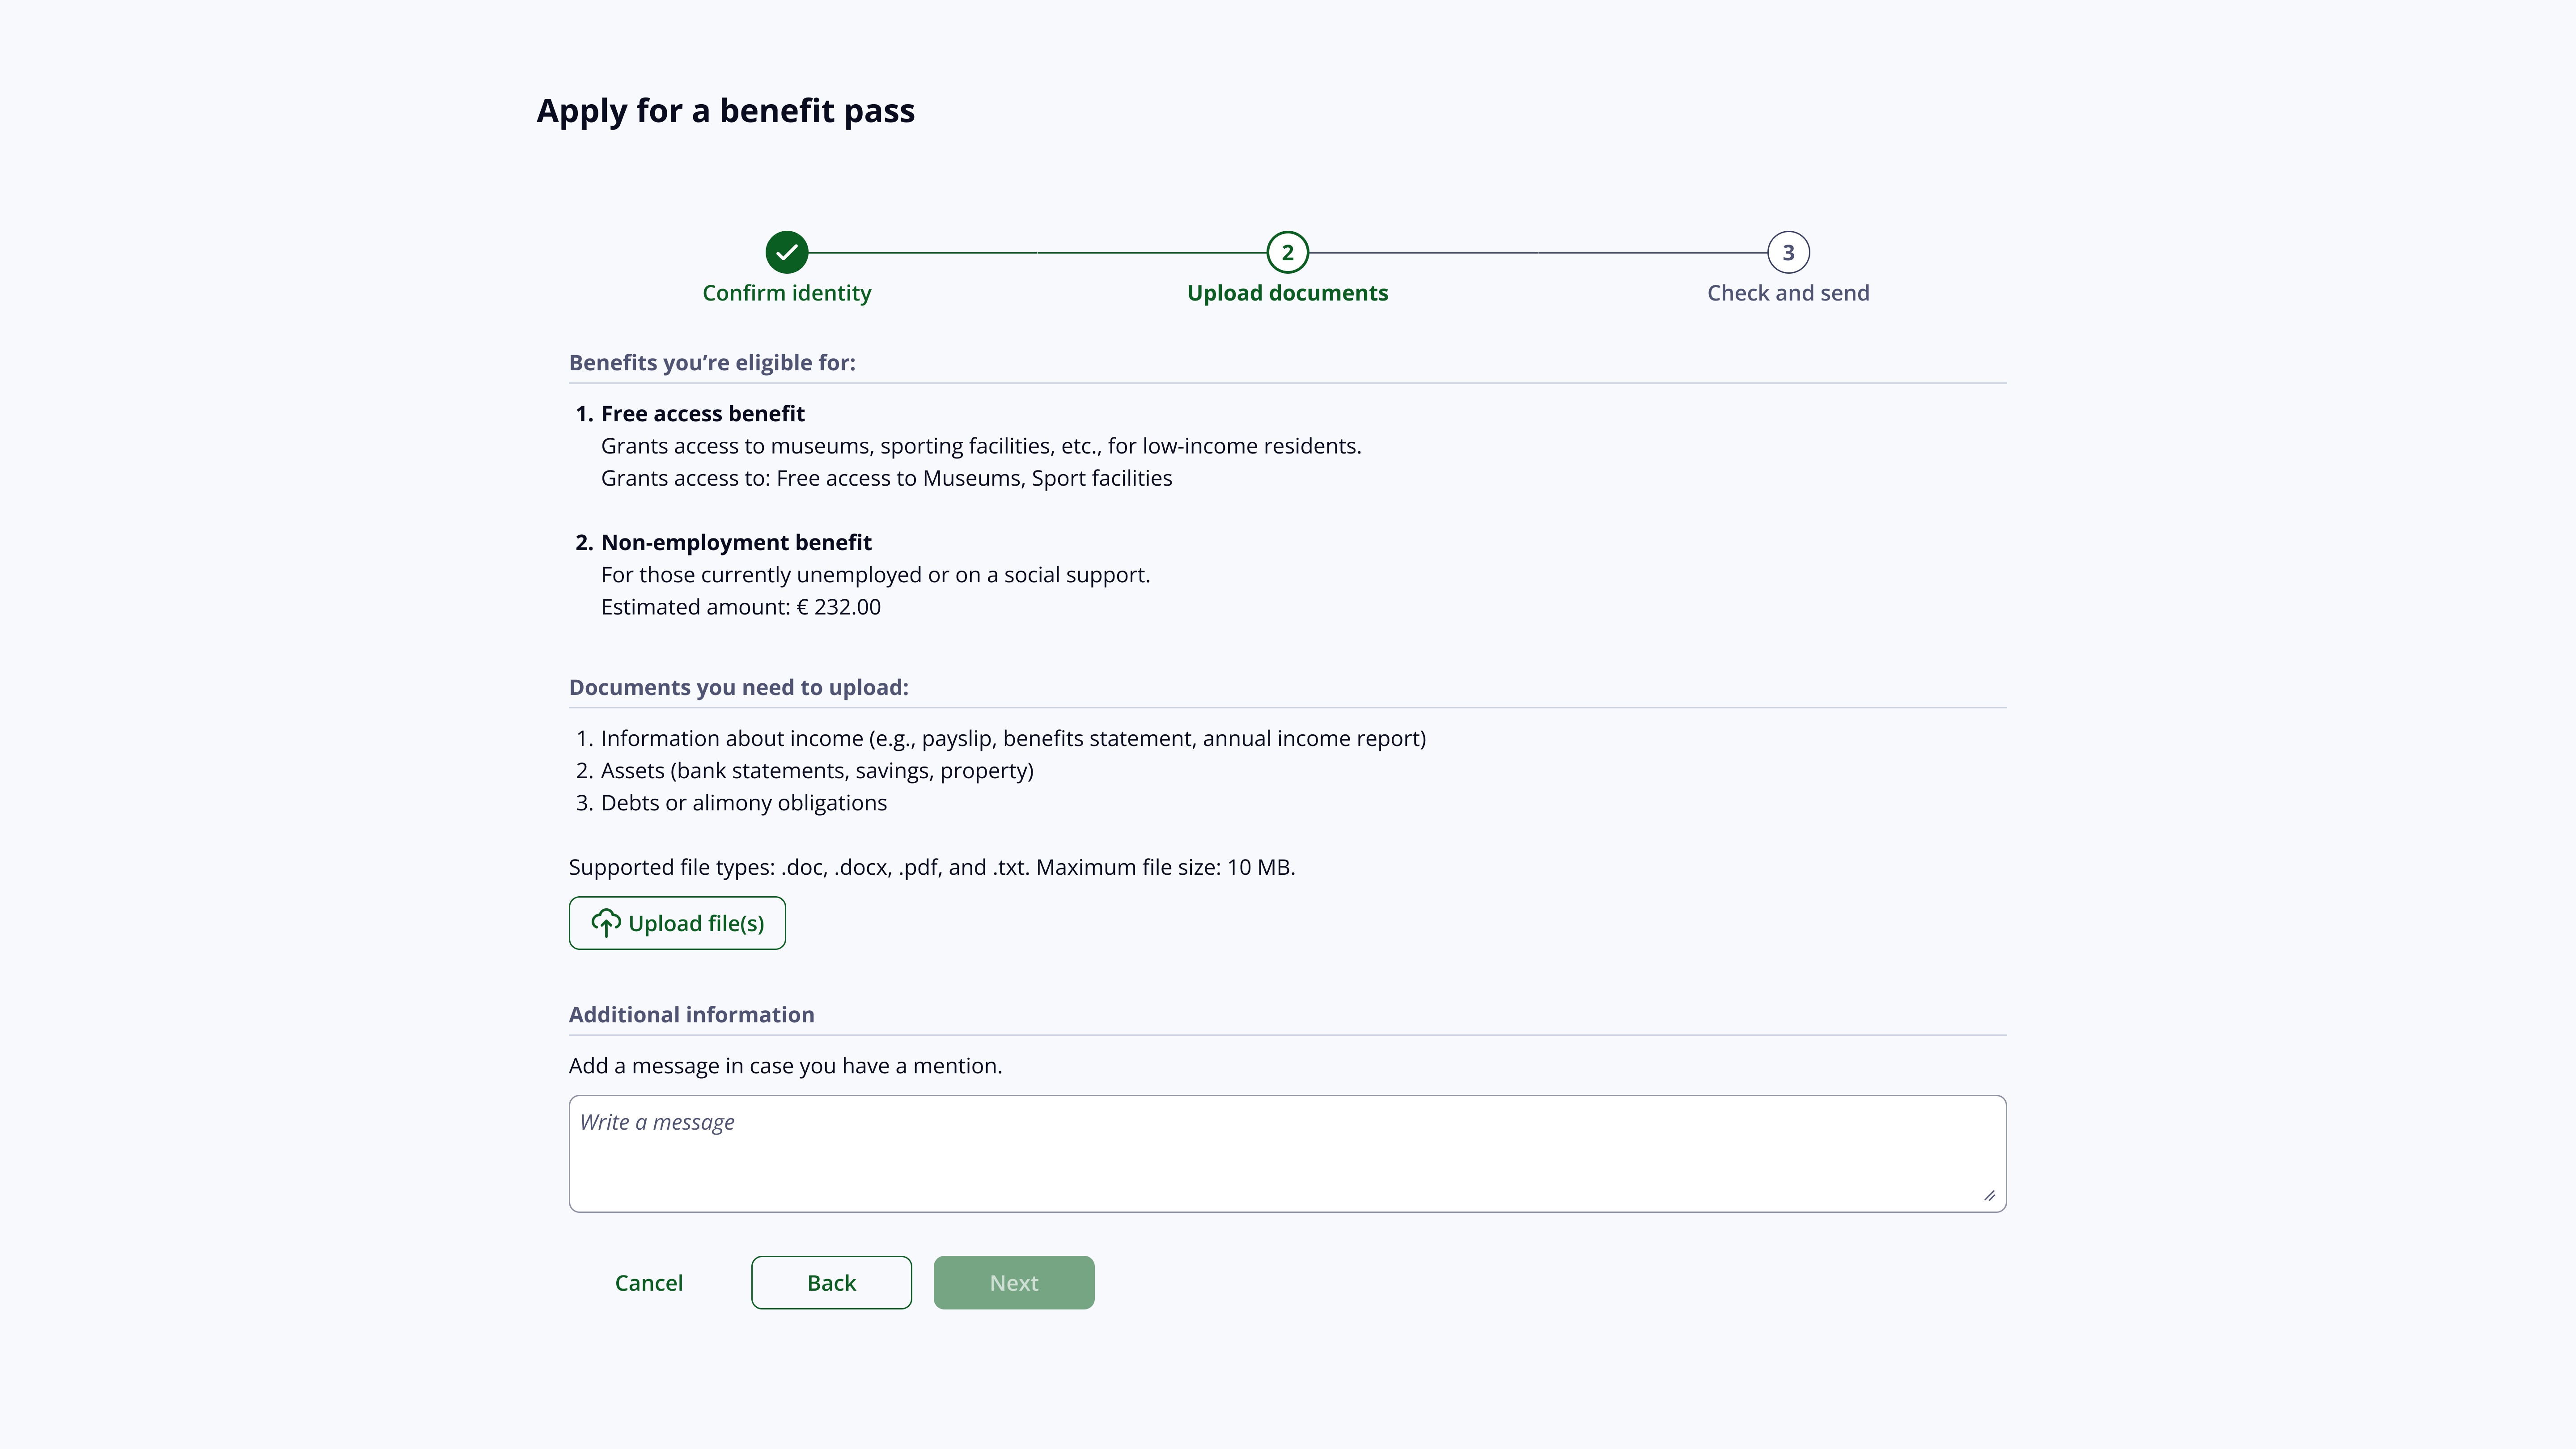Viewport: 2576px width, 1449px height.
Task: Select the step 2 circle
Action: [1287, 252]
